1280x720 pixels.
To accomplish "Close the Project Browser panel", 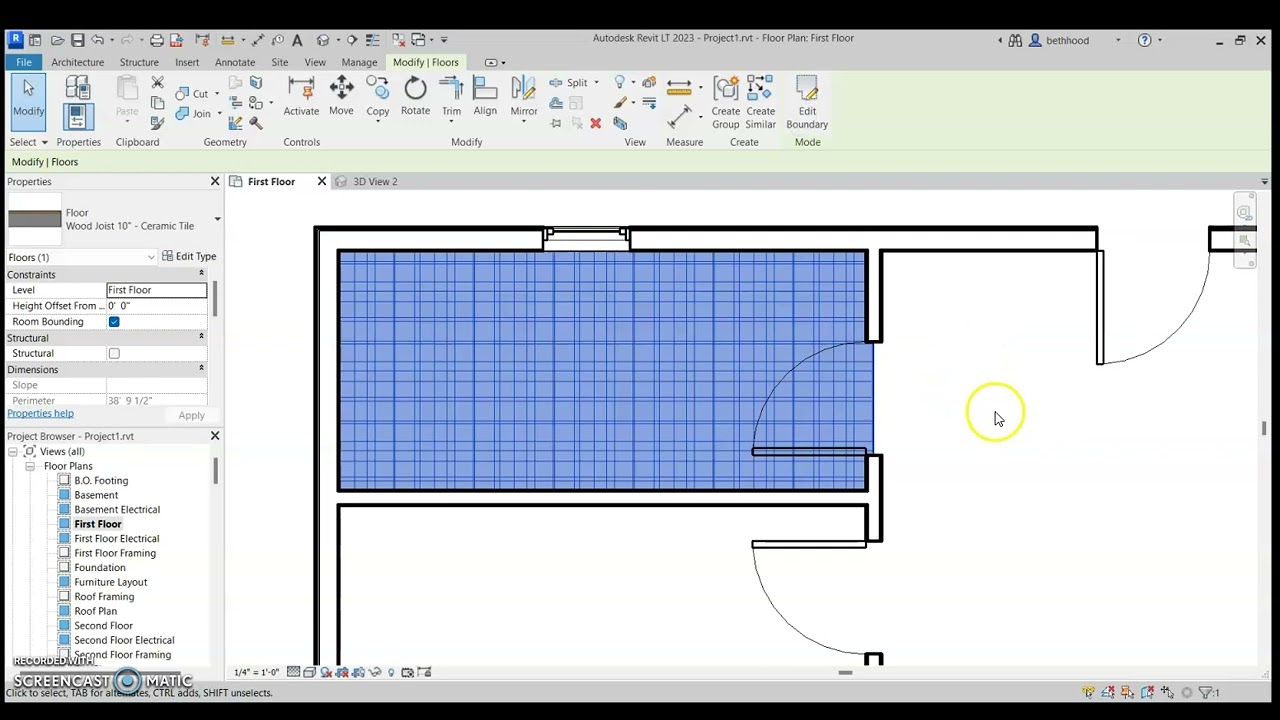I will (214, 436).
